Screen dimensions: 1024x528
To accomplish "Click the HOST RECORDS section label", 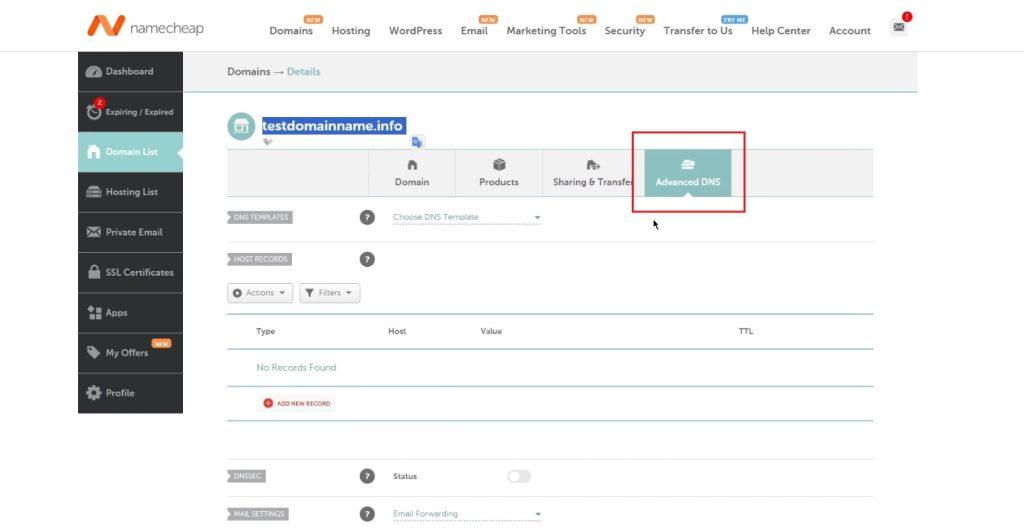I will coord(260,259).
